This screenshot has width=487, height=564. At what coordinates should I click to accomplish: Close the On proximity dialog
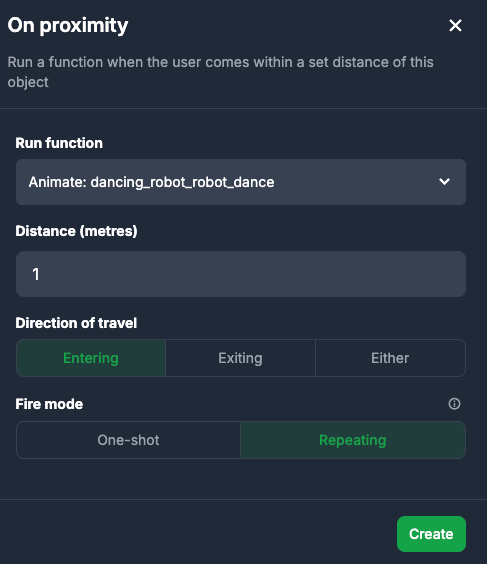[x=455, y=26]
